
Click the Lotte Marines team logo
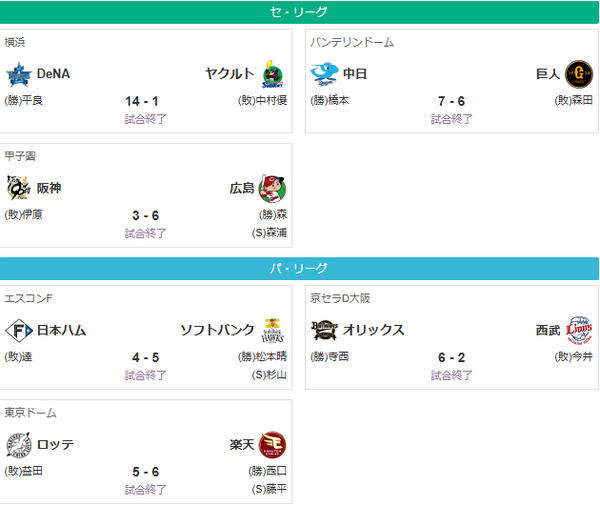(x=18, y=445)
